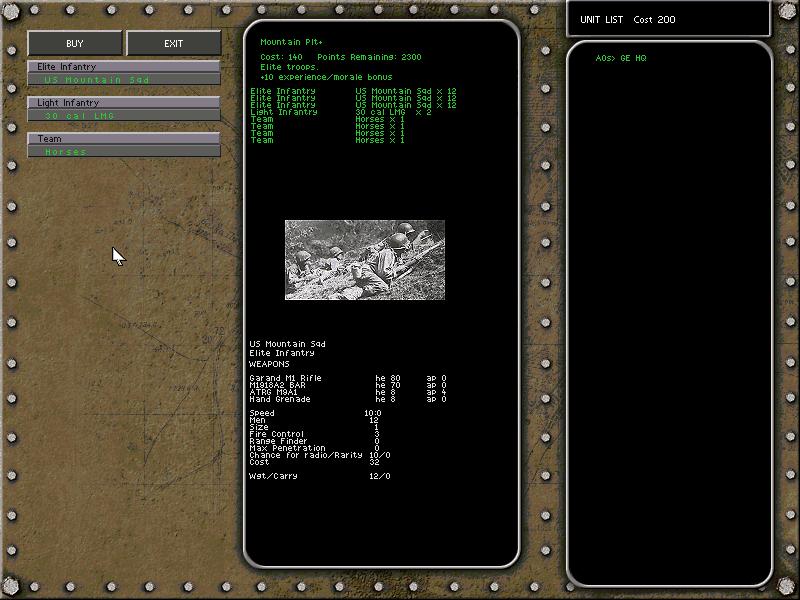
Task: Click the 'Hand Grenade' weapon row
Action: 348,399
